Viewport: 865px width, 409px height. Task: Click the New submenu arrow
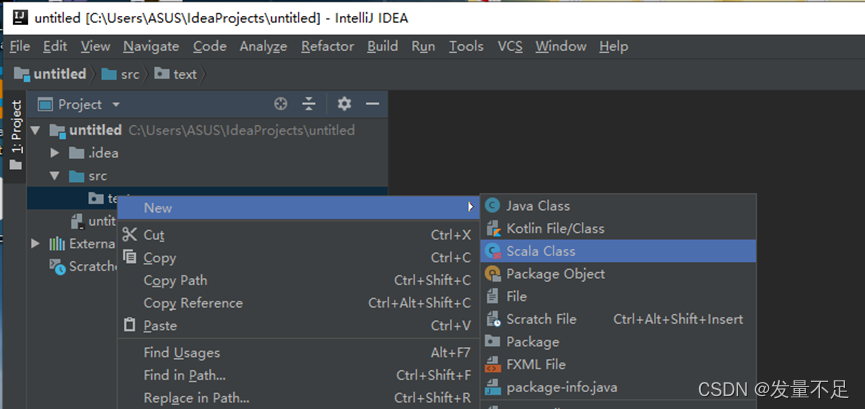pyautogui.click(x=471, y=208)
